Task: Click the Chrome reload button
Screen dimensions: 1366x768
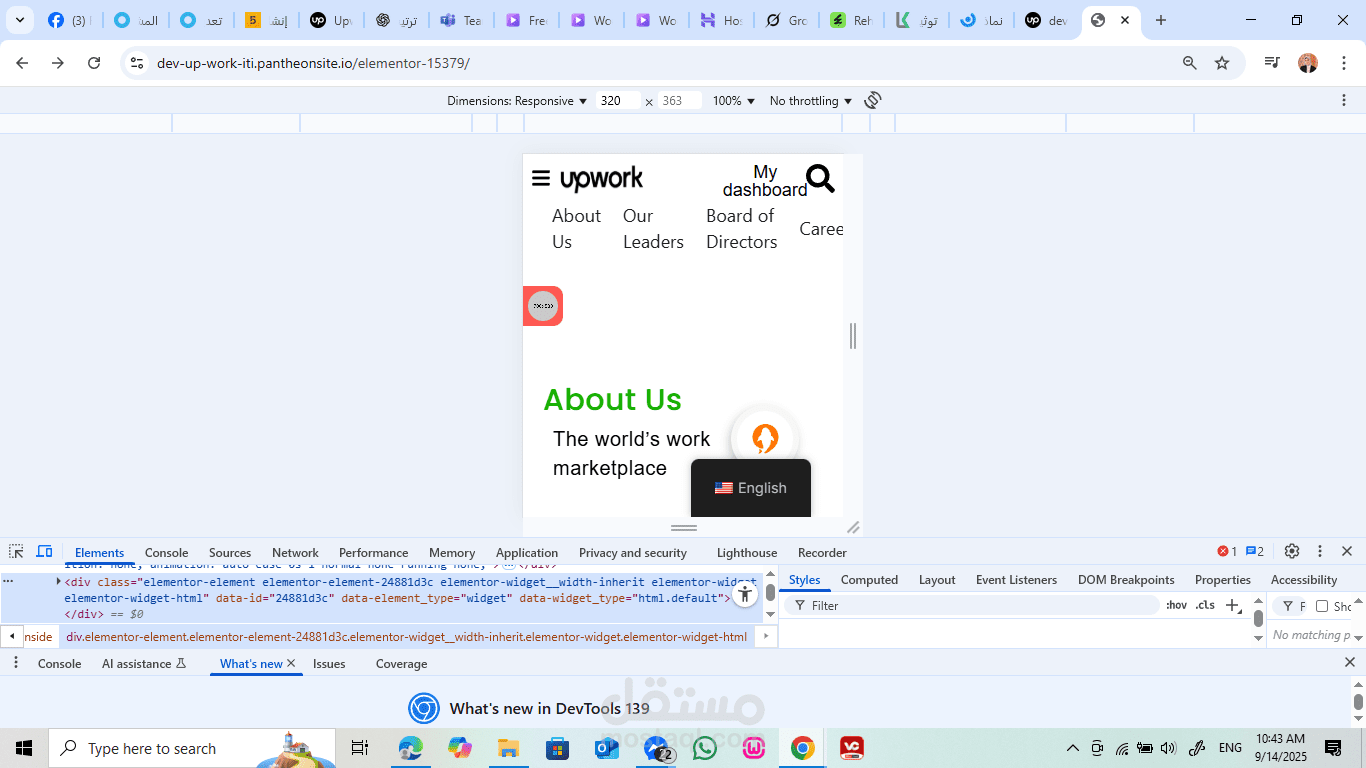Action: [x=94, y=63]
